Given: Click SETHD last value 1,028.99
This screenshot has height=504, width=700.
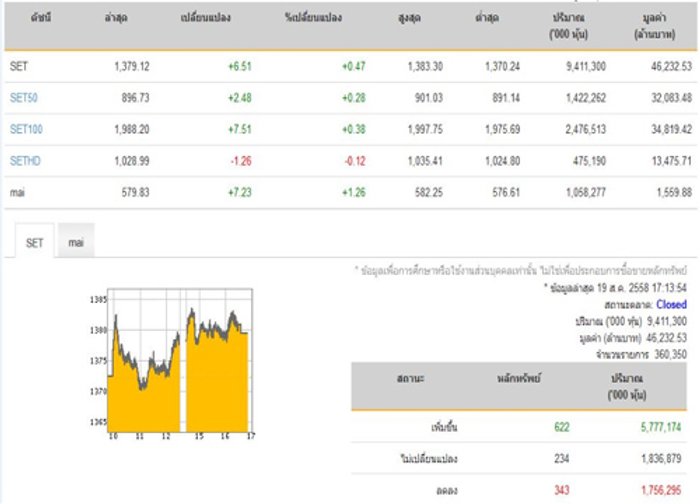Looking at the screenshot, I should click(x=132, y=161).
